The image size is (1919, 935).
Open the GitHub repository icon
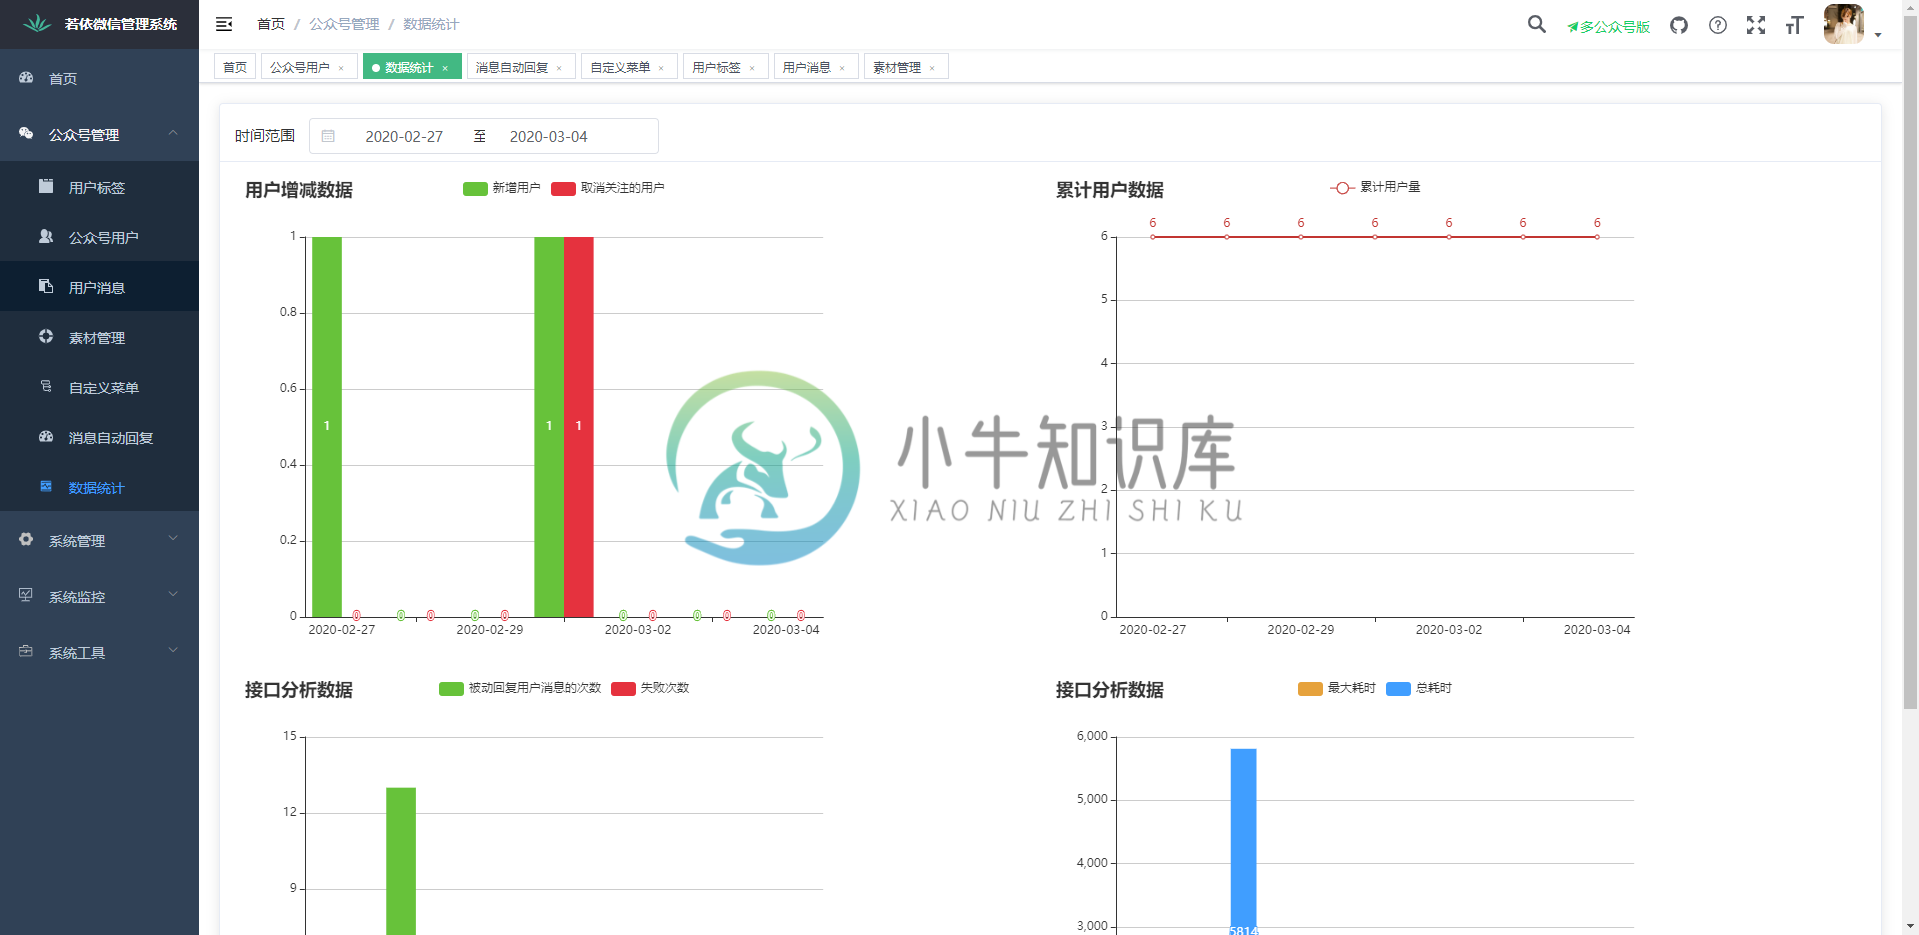[1679, 25]
